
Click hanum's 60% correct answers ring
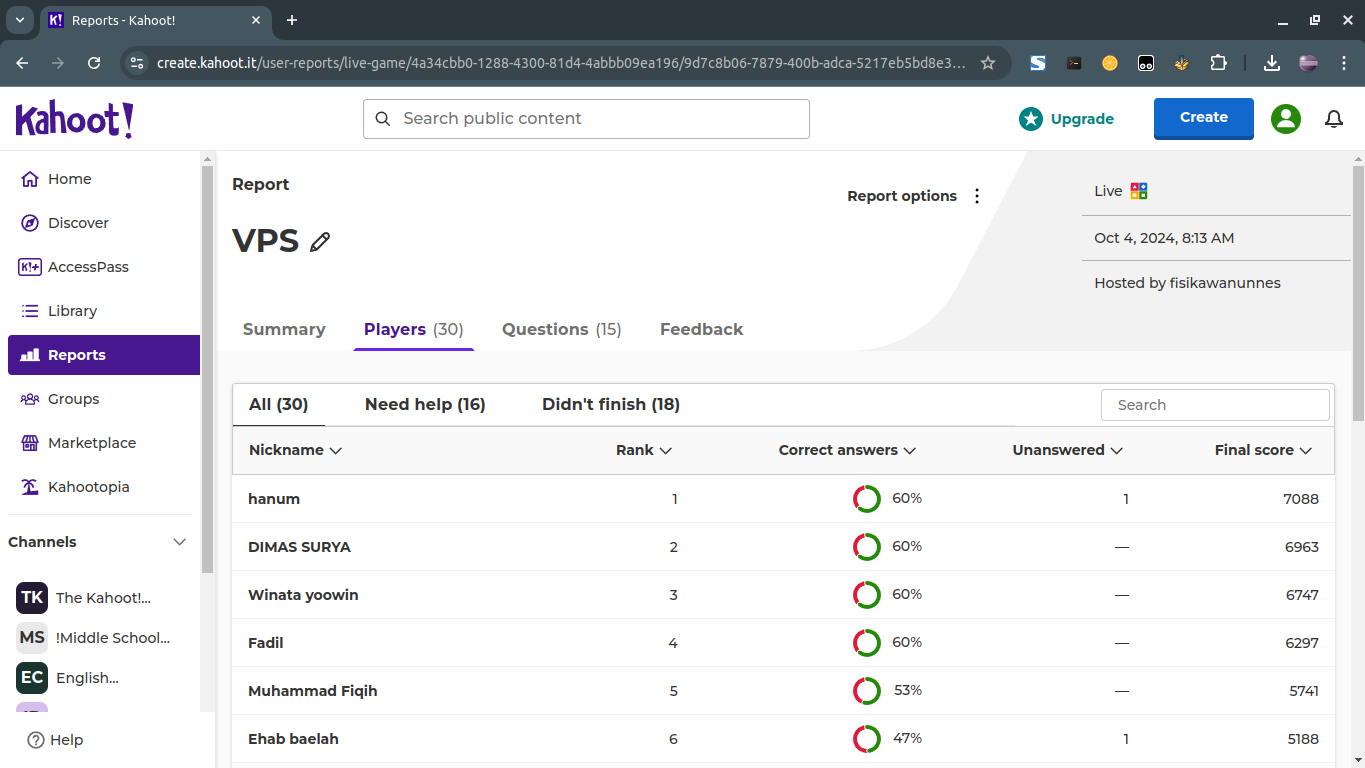click(867, 499)
